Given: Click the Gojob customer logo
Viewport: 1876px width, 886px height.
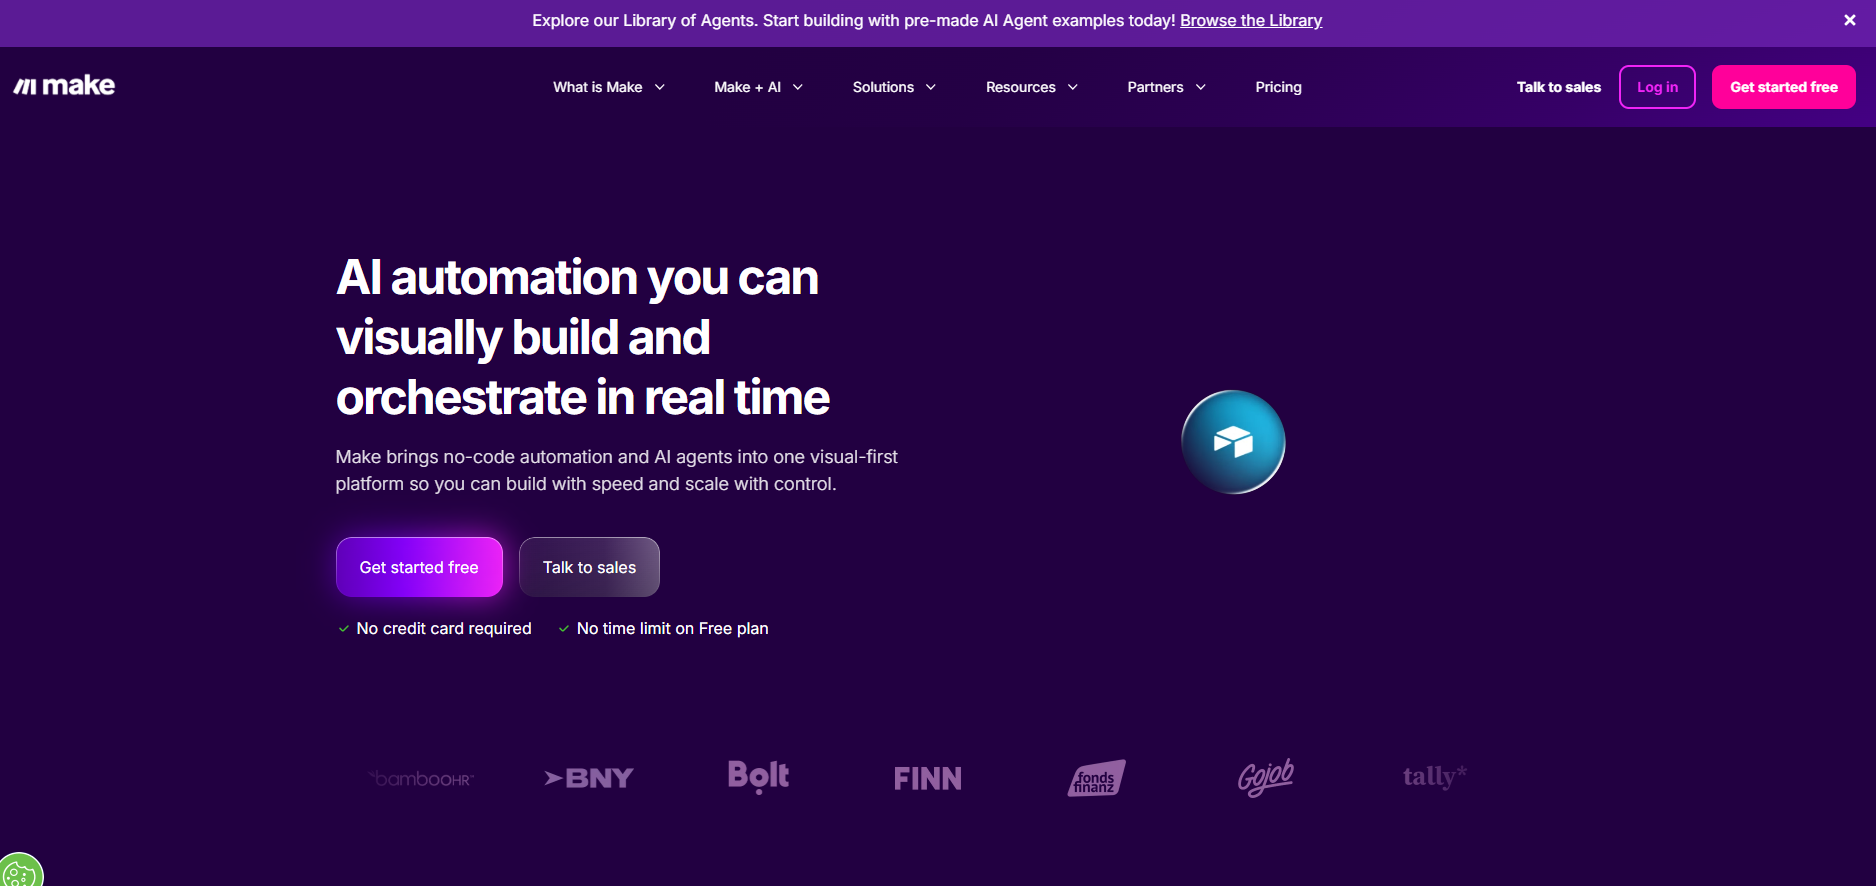Looking at the screenshot, I should (1266, 777).
